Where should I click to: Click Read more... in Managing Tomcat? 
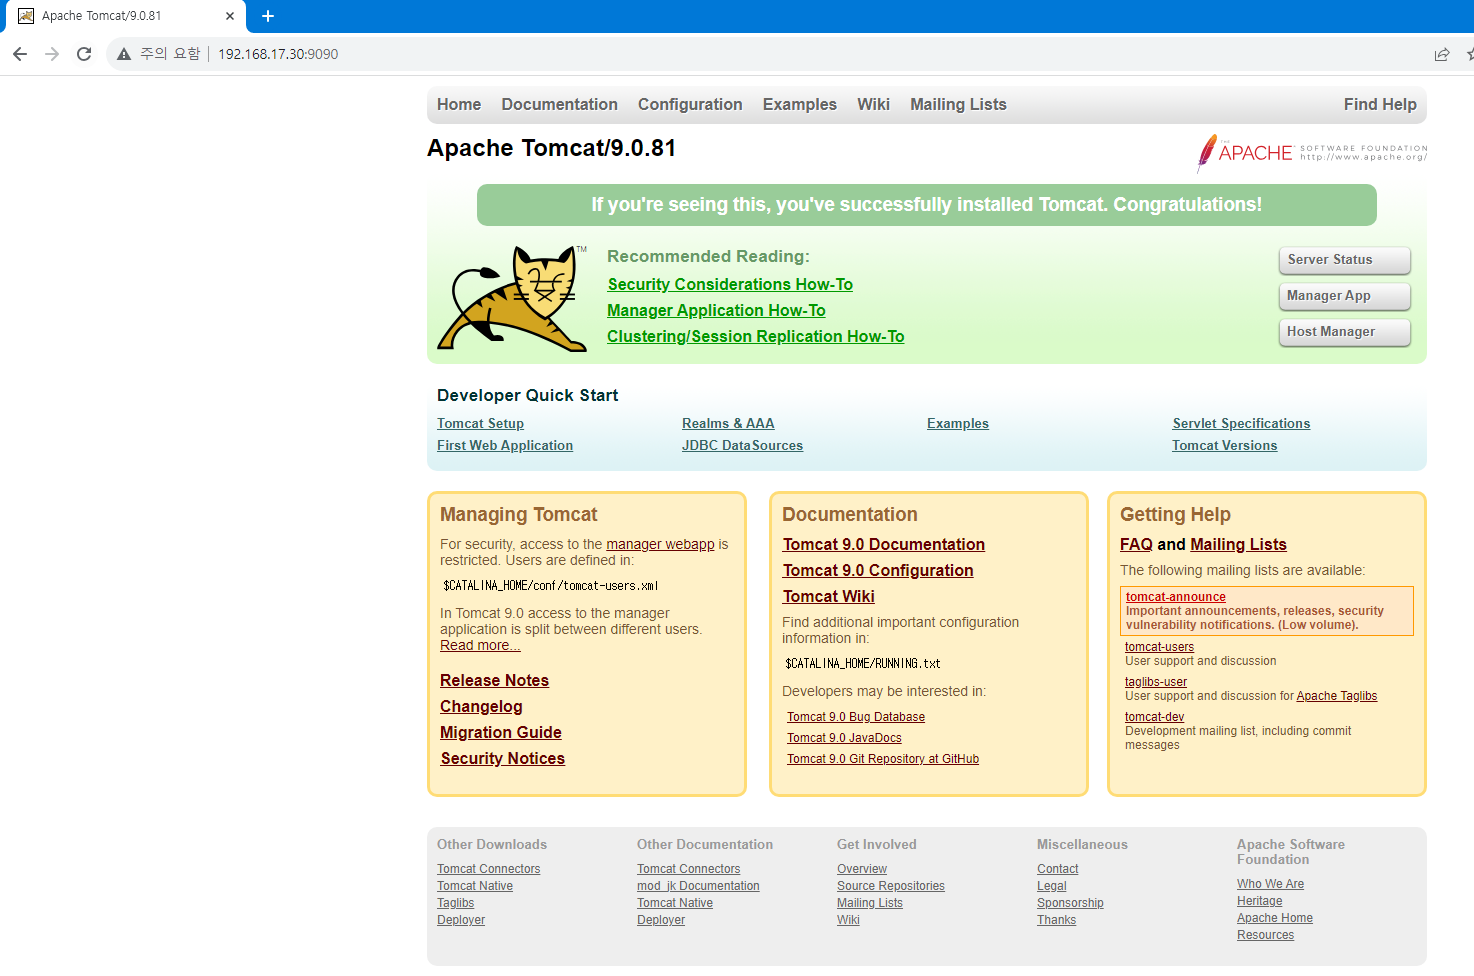[480, 645]
